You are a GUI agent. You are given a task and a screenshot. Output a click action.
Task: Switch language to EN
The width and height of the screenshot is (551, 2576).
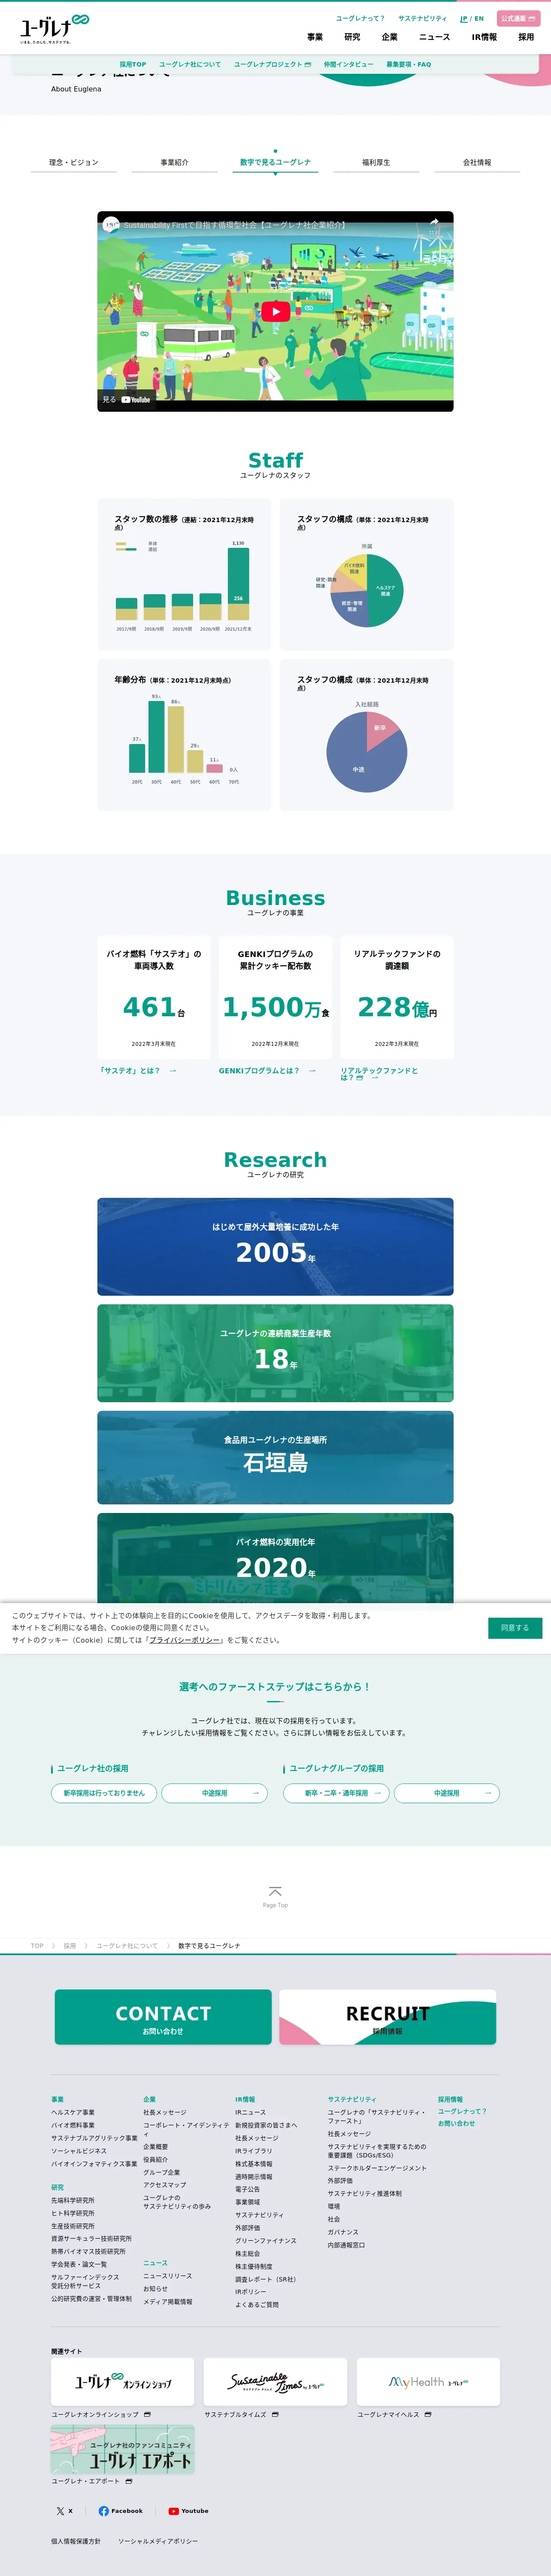coord(479,18)
